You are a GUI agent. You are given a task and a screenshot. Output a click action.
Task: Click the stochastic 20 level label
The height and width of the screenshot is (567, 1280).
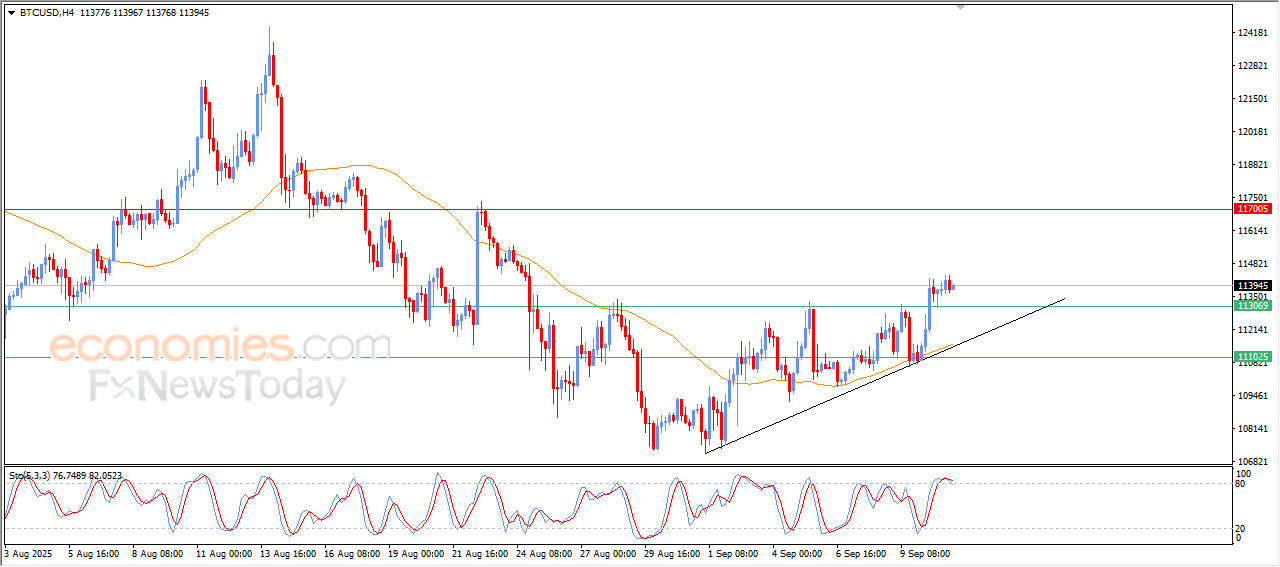point(1241,528)
